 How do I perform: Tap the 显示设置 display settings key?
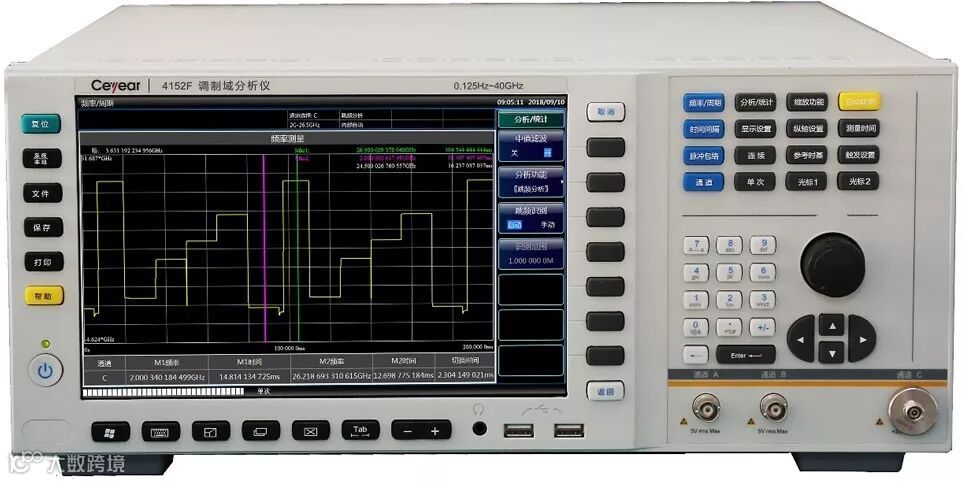coord(755,129)
